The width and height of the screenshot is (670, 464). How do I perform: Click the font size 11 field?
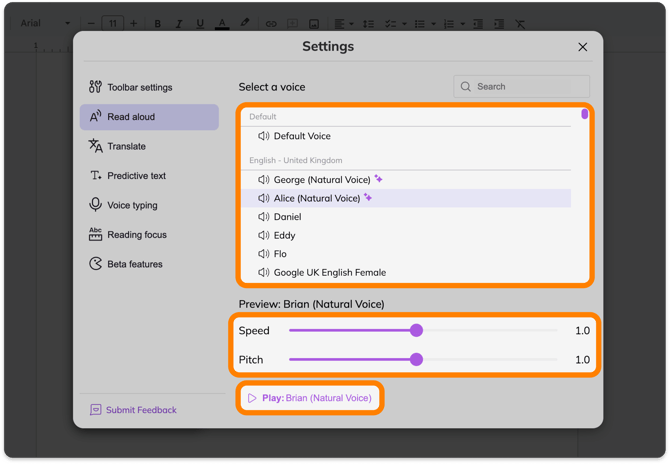[x=113, y=23]
